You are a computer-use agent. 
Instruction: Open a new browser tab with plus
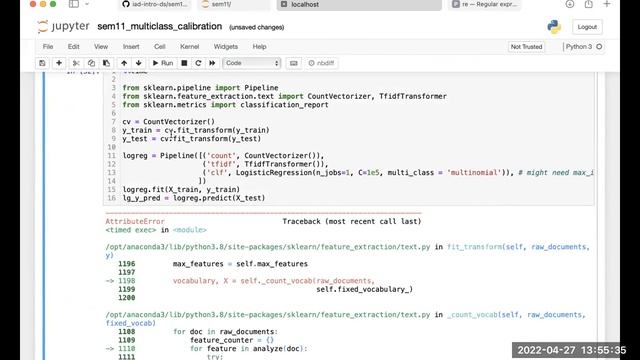607,4
